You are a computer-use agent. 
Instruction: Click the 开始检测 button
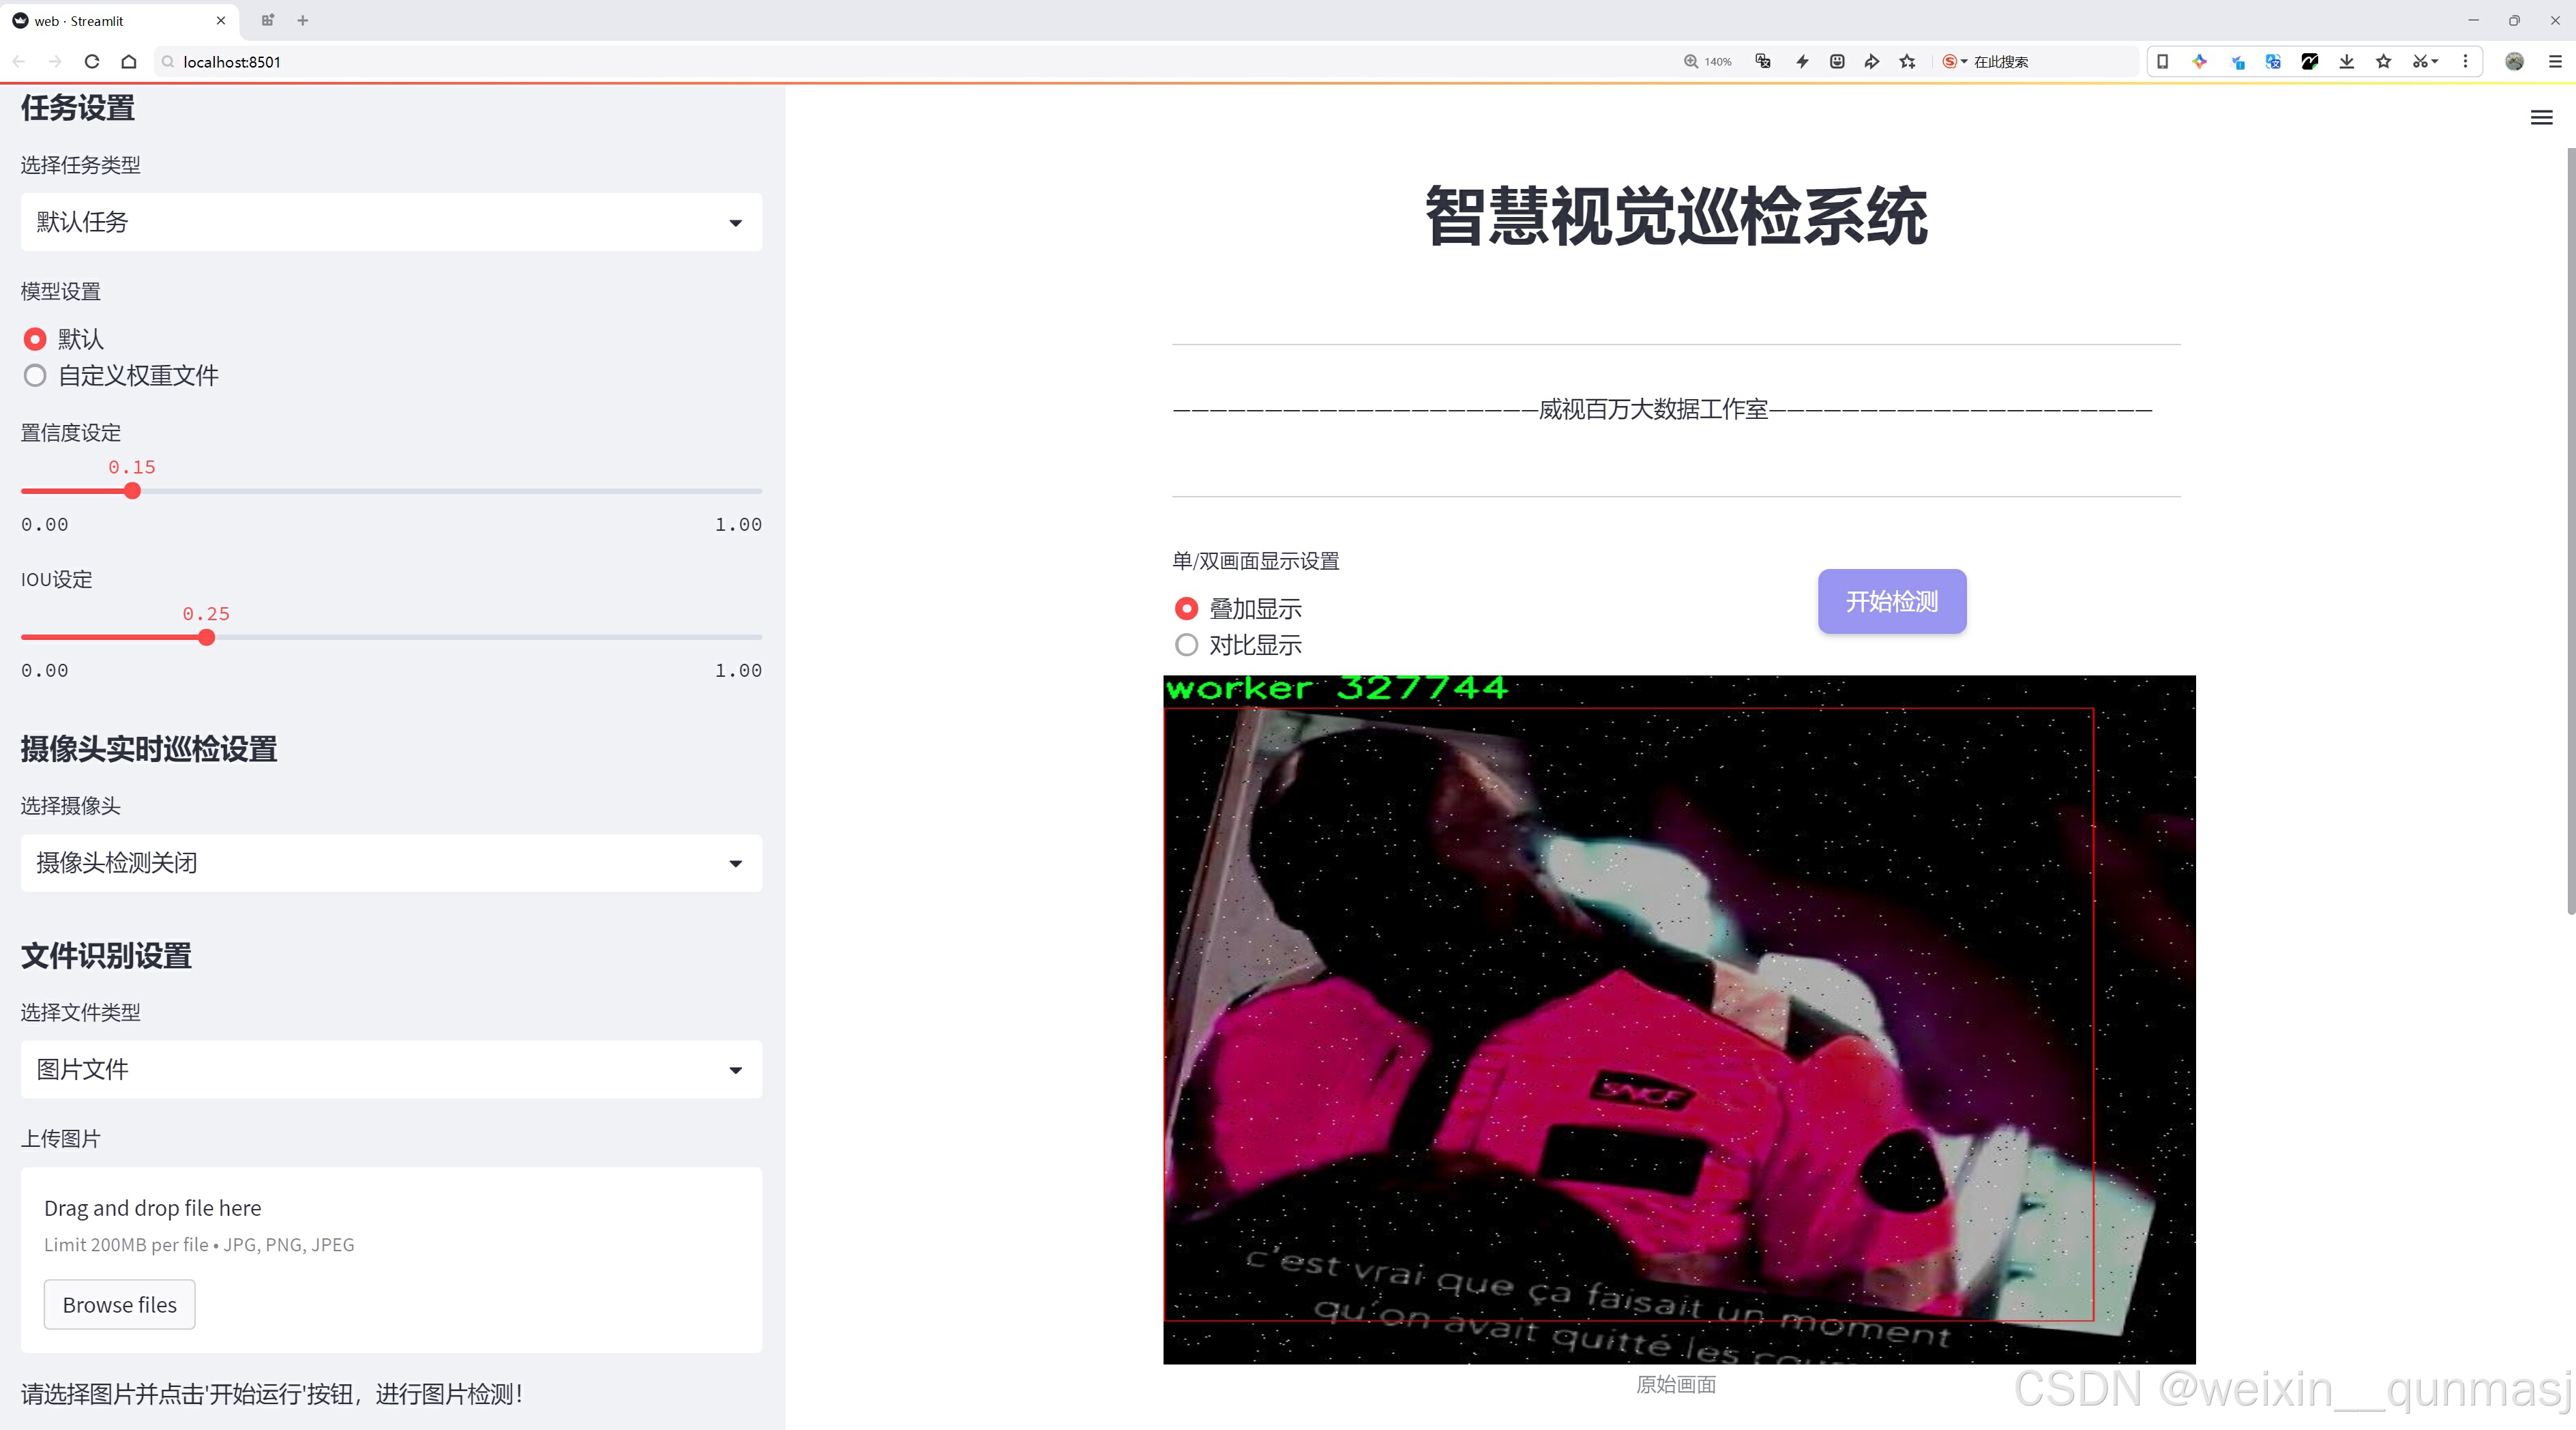(x=1891, y=601)
